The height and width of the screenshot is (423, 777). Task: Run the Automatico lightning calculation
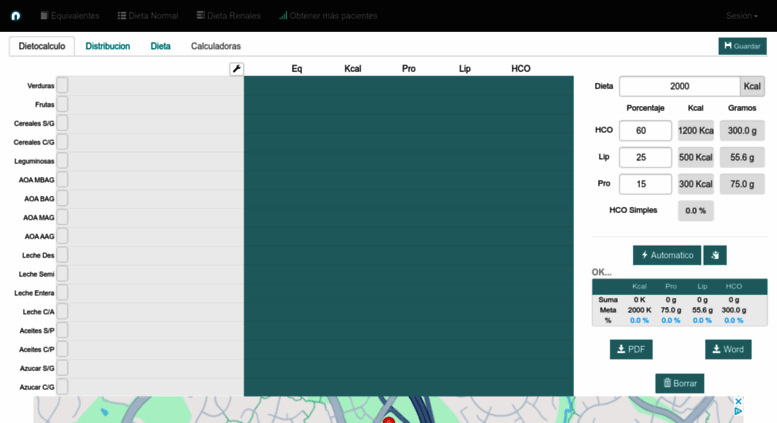pyautogui.click(x=667, y=255)
